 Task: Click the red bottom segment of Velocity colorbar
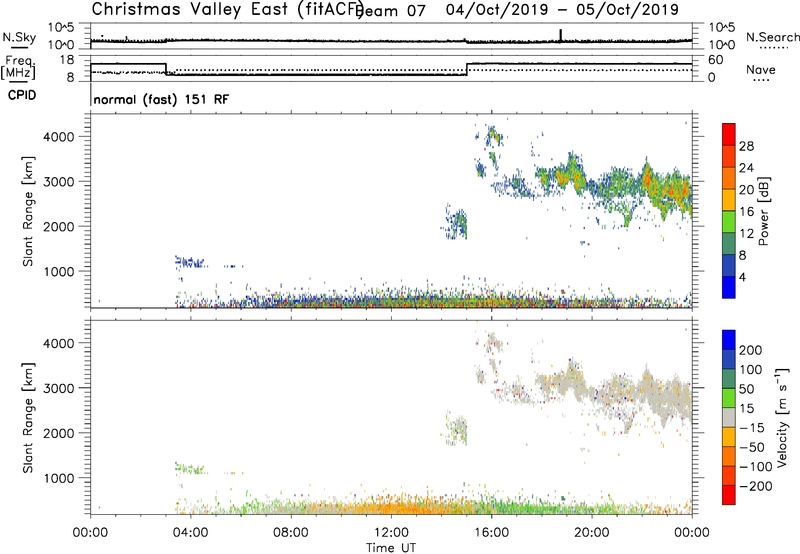click(x=729, y=495)
